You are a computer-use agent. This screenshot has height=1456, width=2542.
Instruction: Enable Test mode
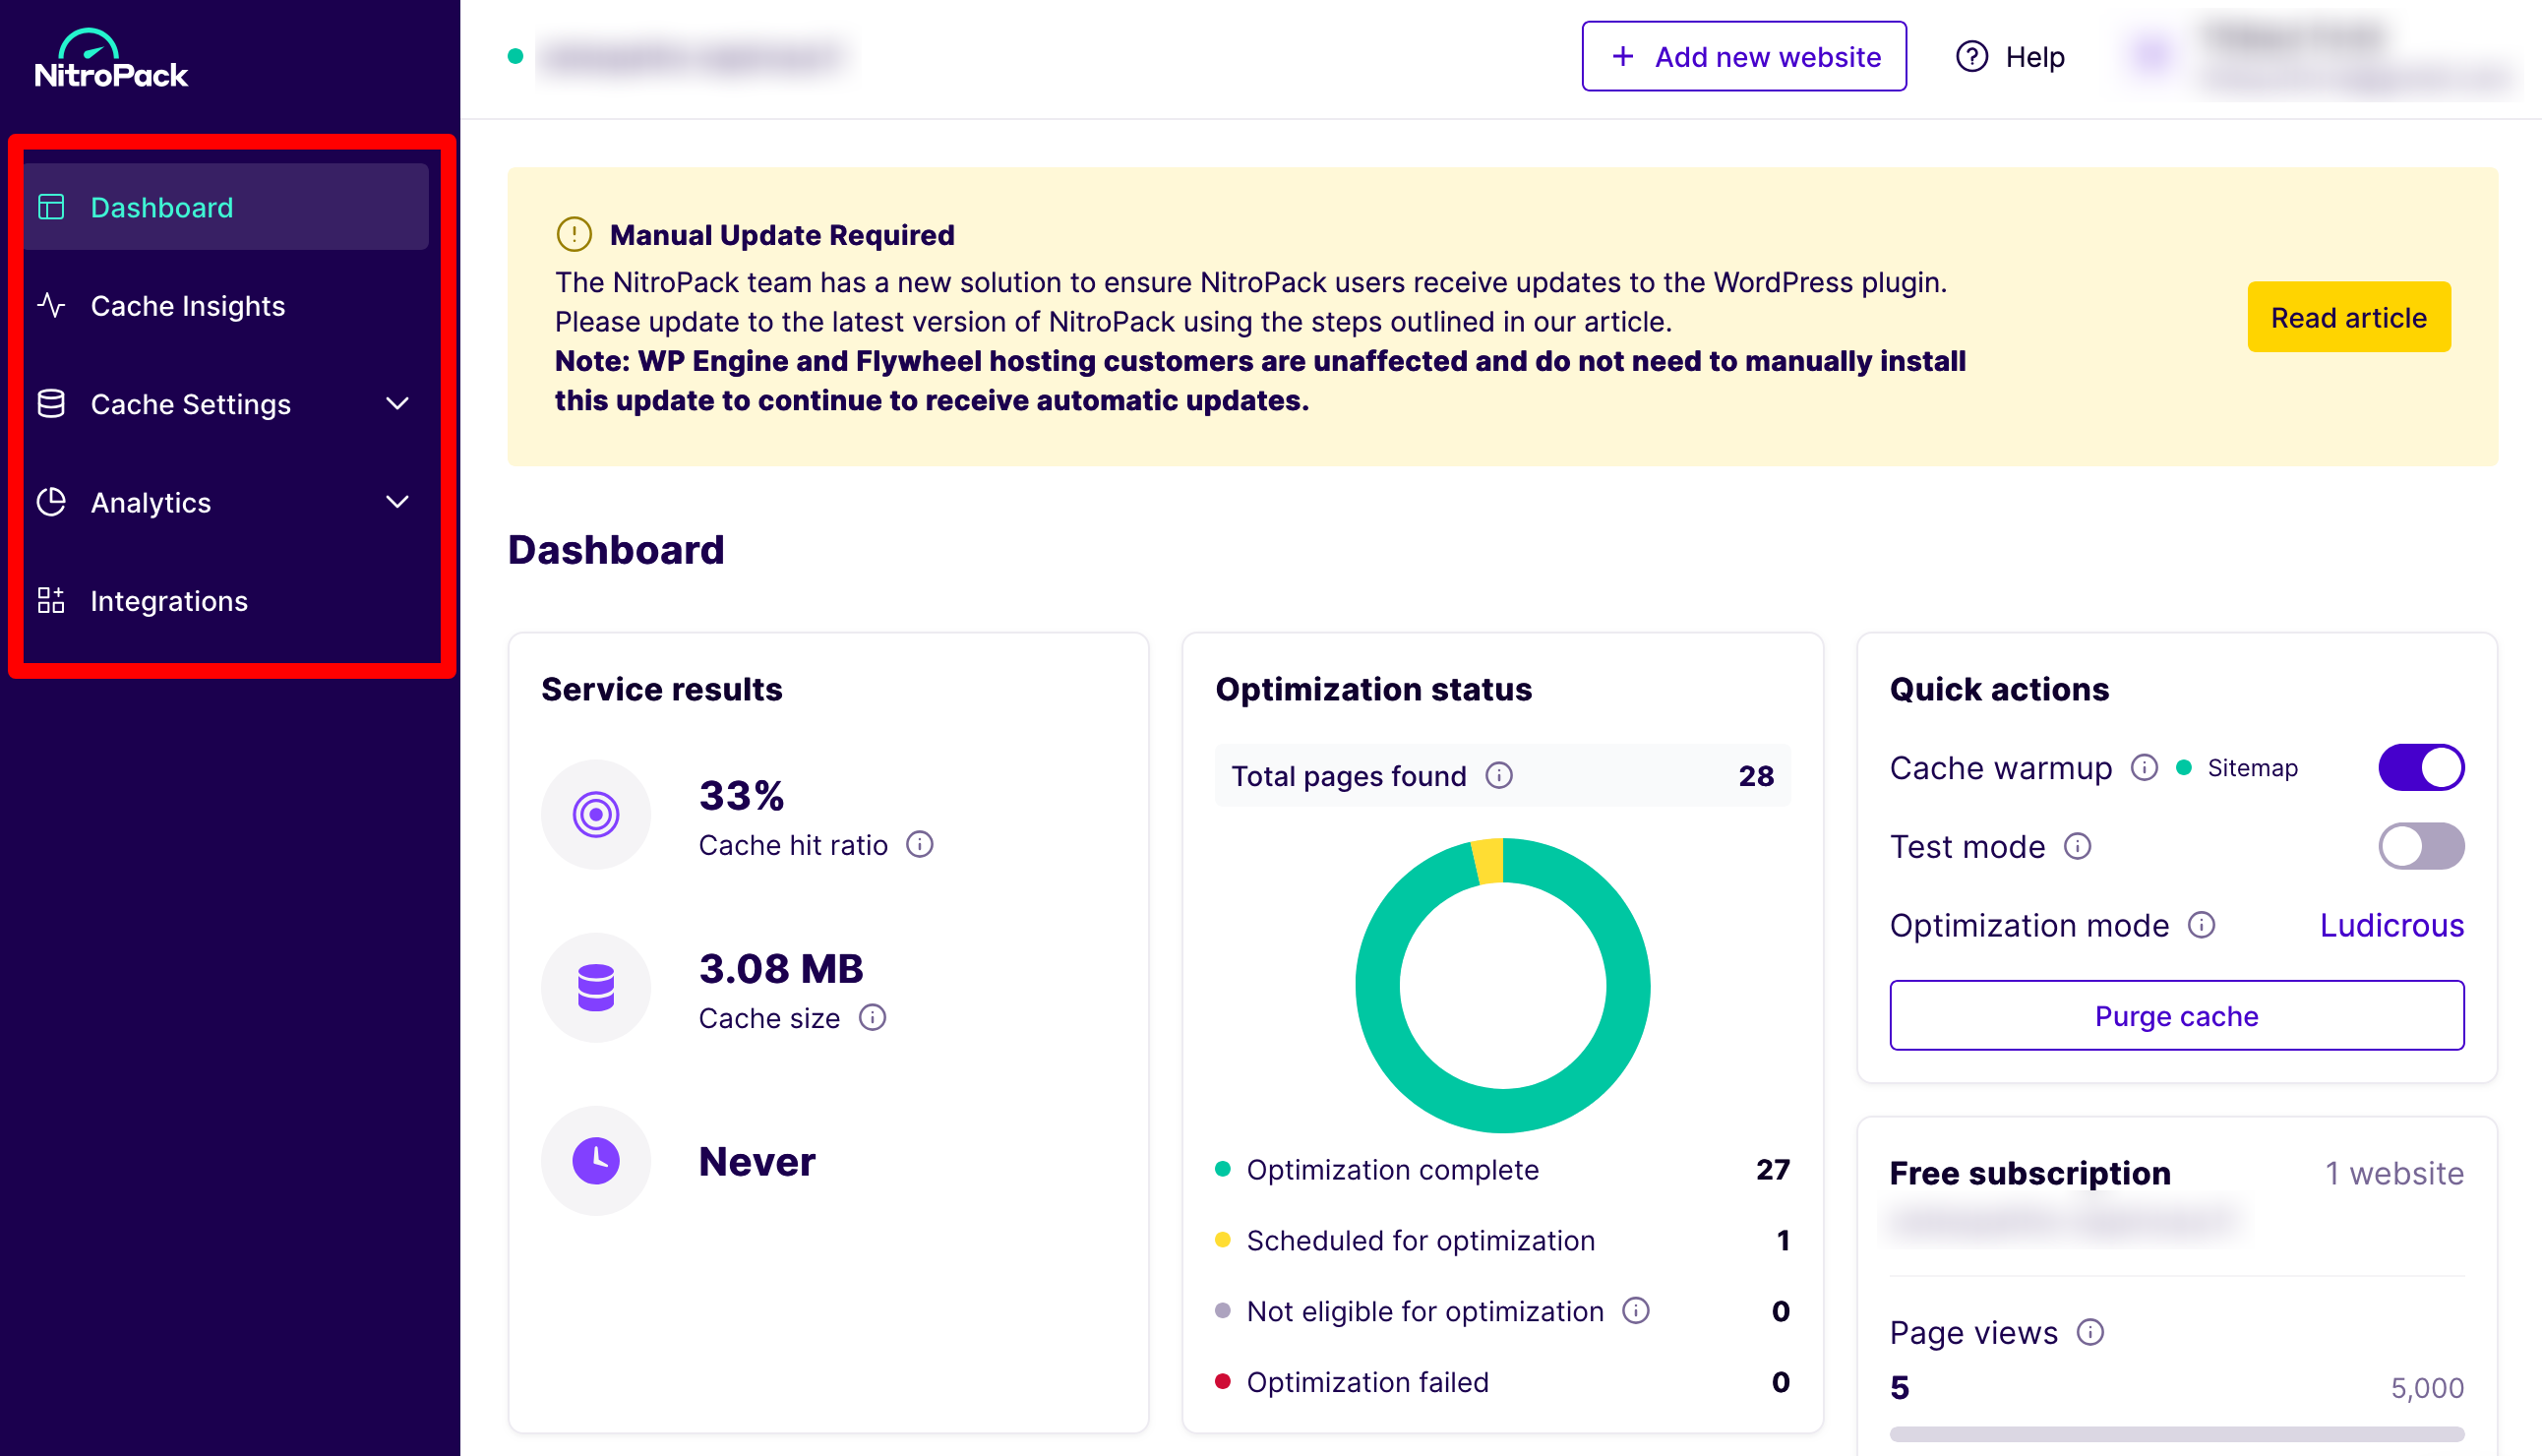tap(2421, 846)
